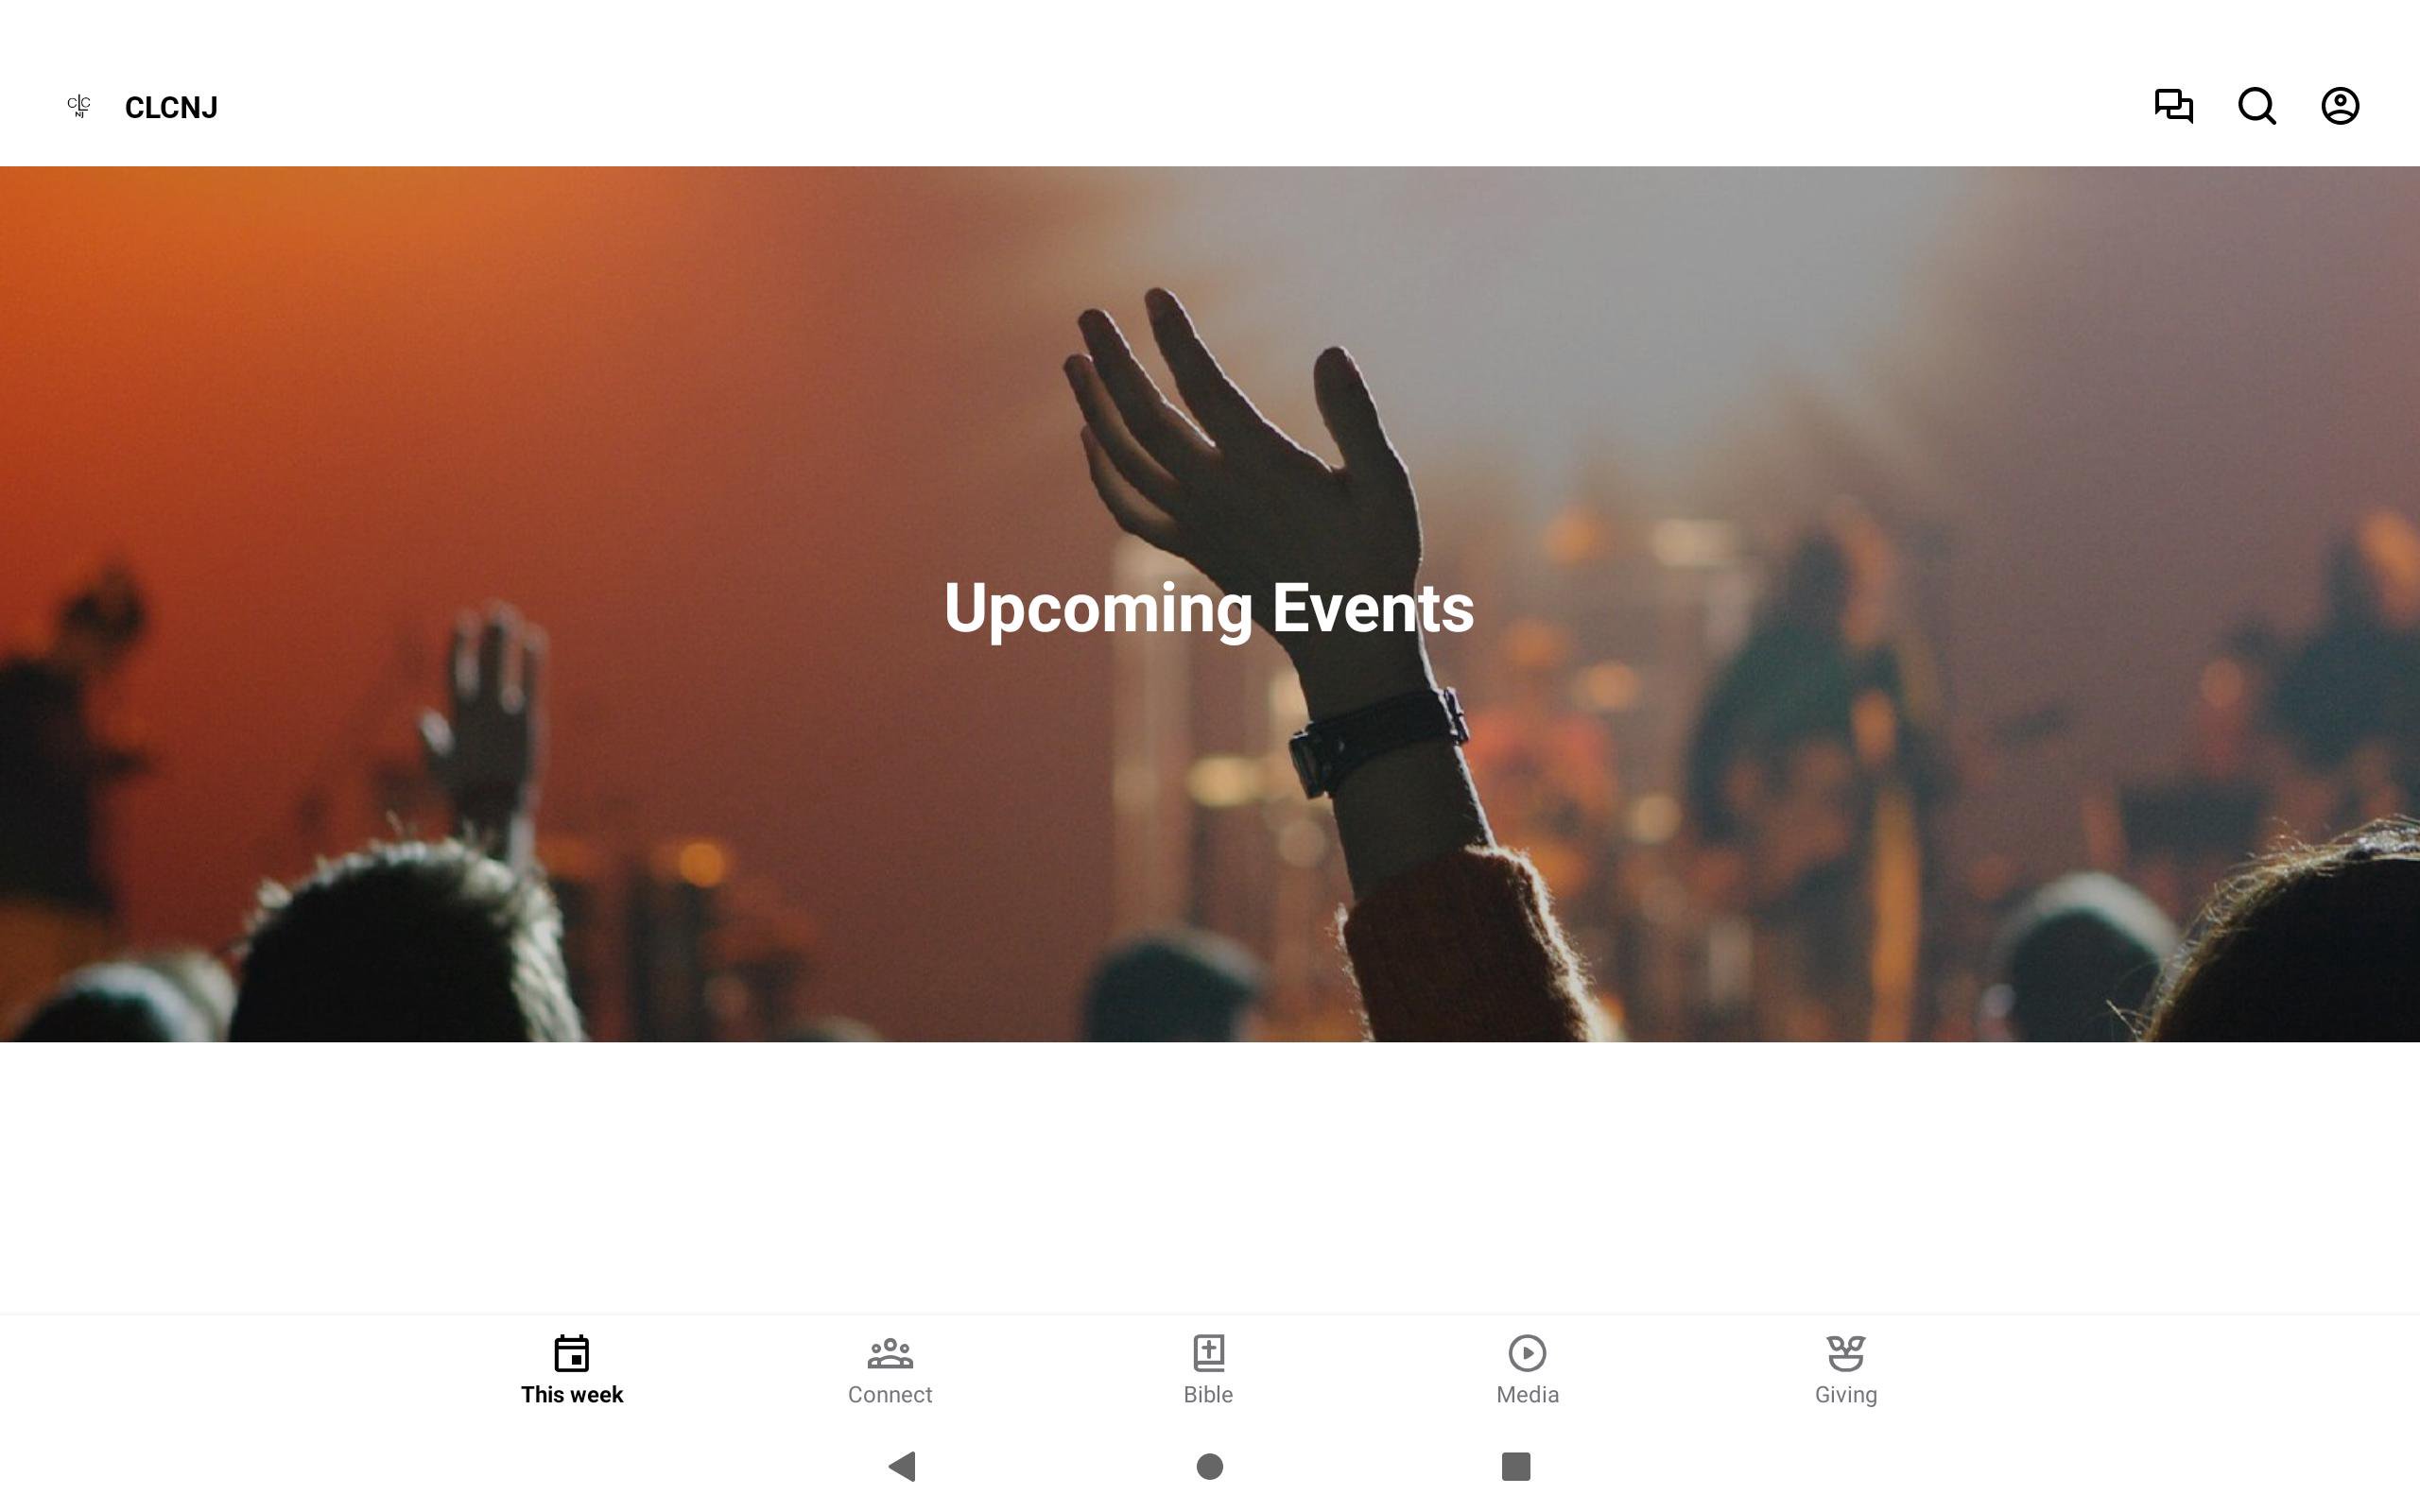Tap the people group Connect icon
Image resolution: width=2420 pixels, height=1512 pixels.
click(890, 1353)
